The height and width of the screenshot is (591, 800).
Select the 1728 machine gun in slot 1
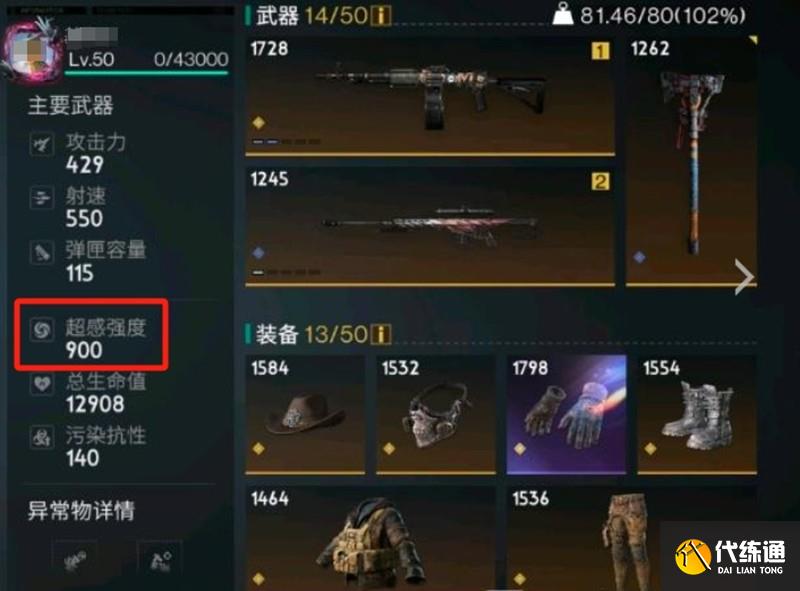click(430, 96)
